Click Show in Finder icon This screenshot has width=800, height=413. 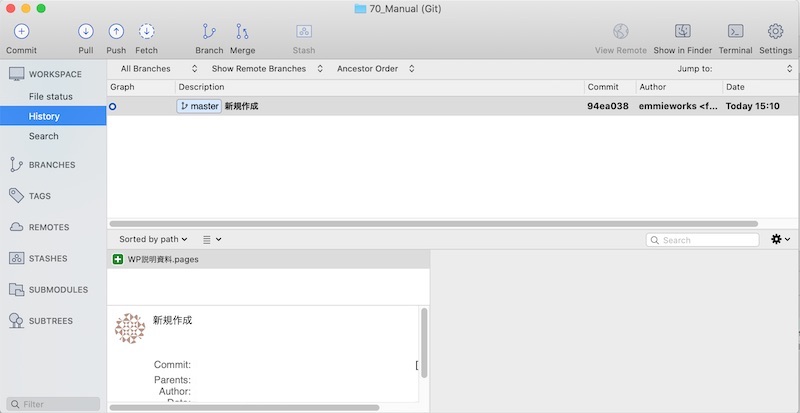tap(683, 31)
